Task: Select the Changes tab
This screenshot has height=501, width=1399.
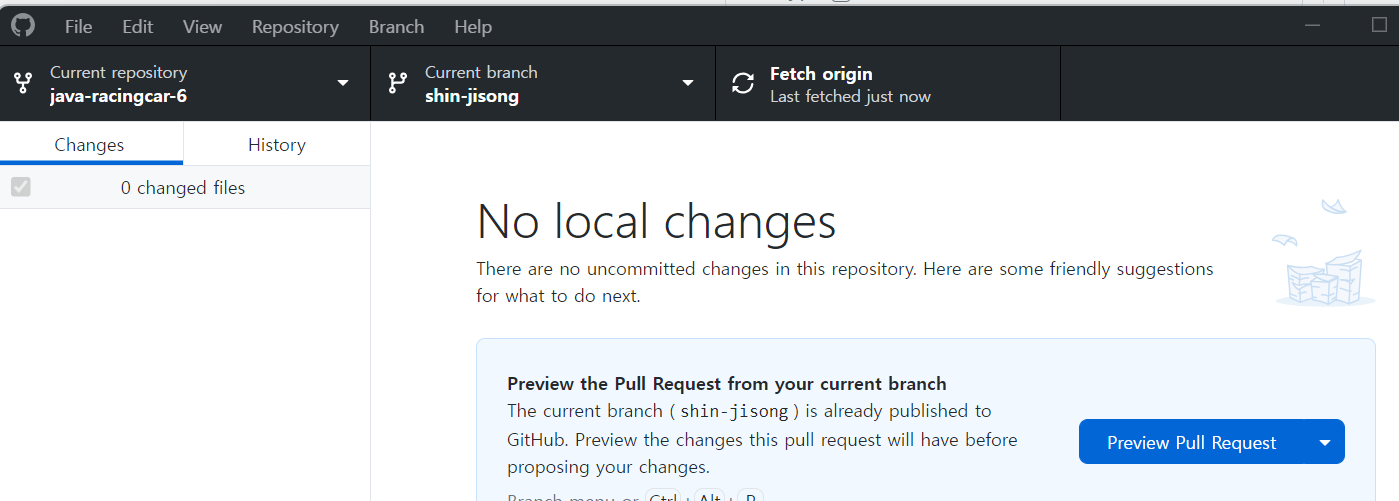Action: click(x=90, y=144)
